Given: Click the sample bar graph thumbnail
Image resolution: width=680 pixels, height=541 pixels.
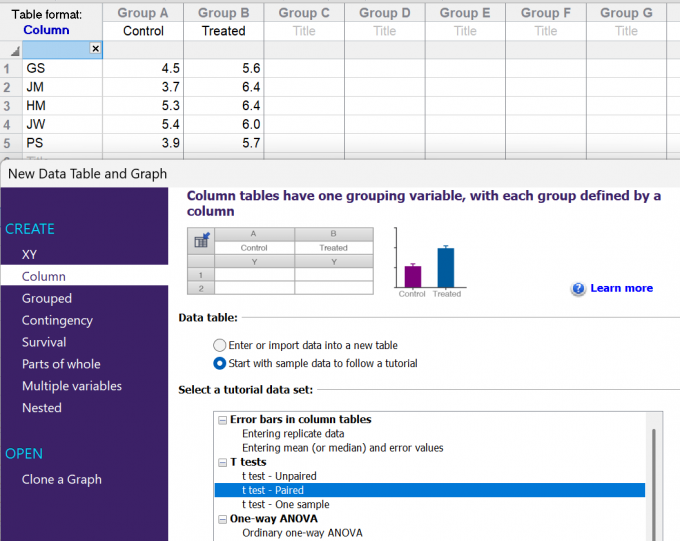Looking at the screenshot, I should [430, 262].
